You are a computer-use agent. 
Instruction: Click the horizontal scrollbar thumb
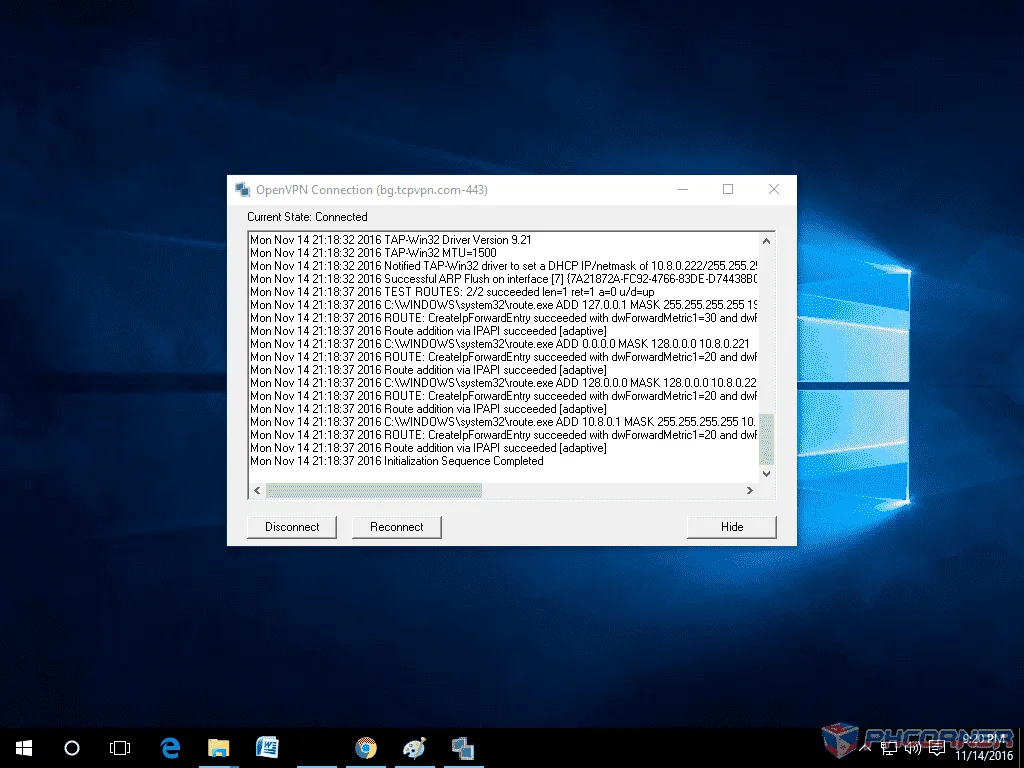[x=374, y=490]
